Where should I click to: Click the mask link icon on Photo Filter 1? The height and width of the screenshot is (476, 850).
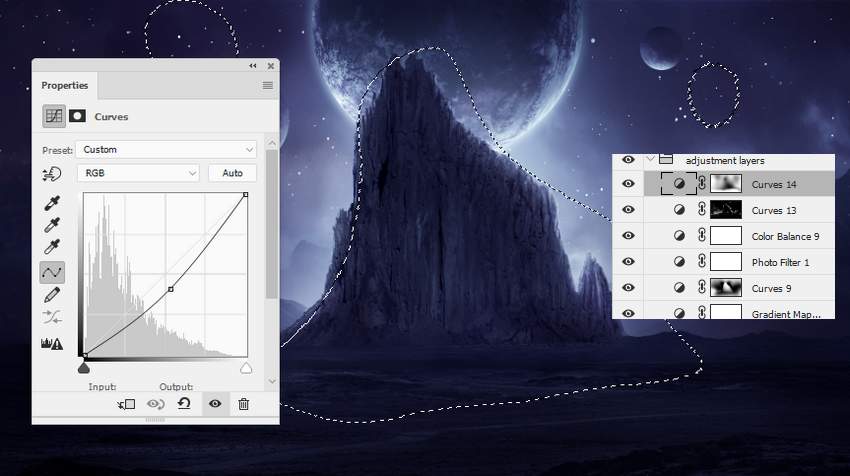click(701, 261)
